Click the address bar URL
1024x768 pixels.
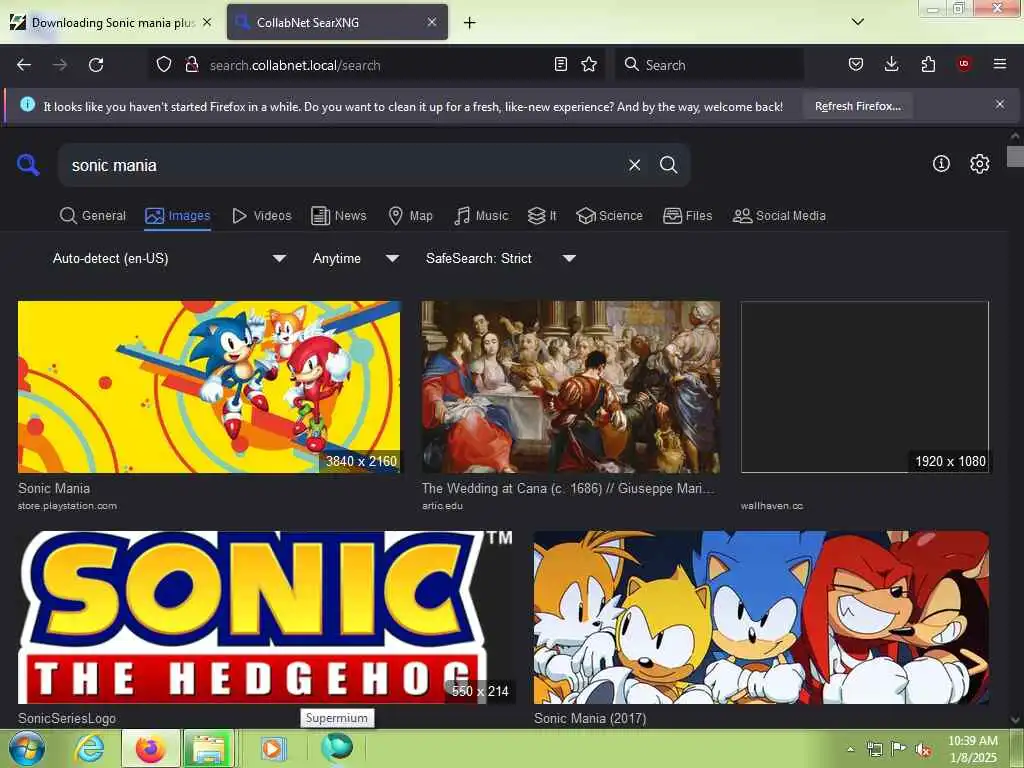point(295,65)
